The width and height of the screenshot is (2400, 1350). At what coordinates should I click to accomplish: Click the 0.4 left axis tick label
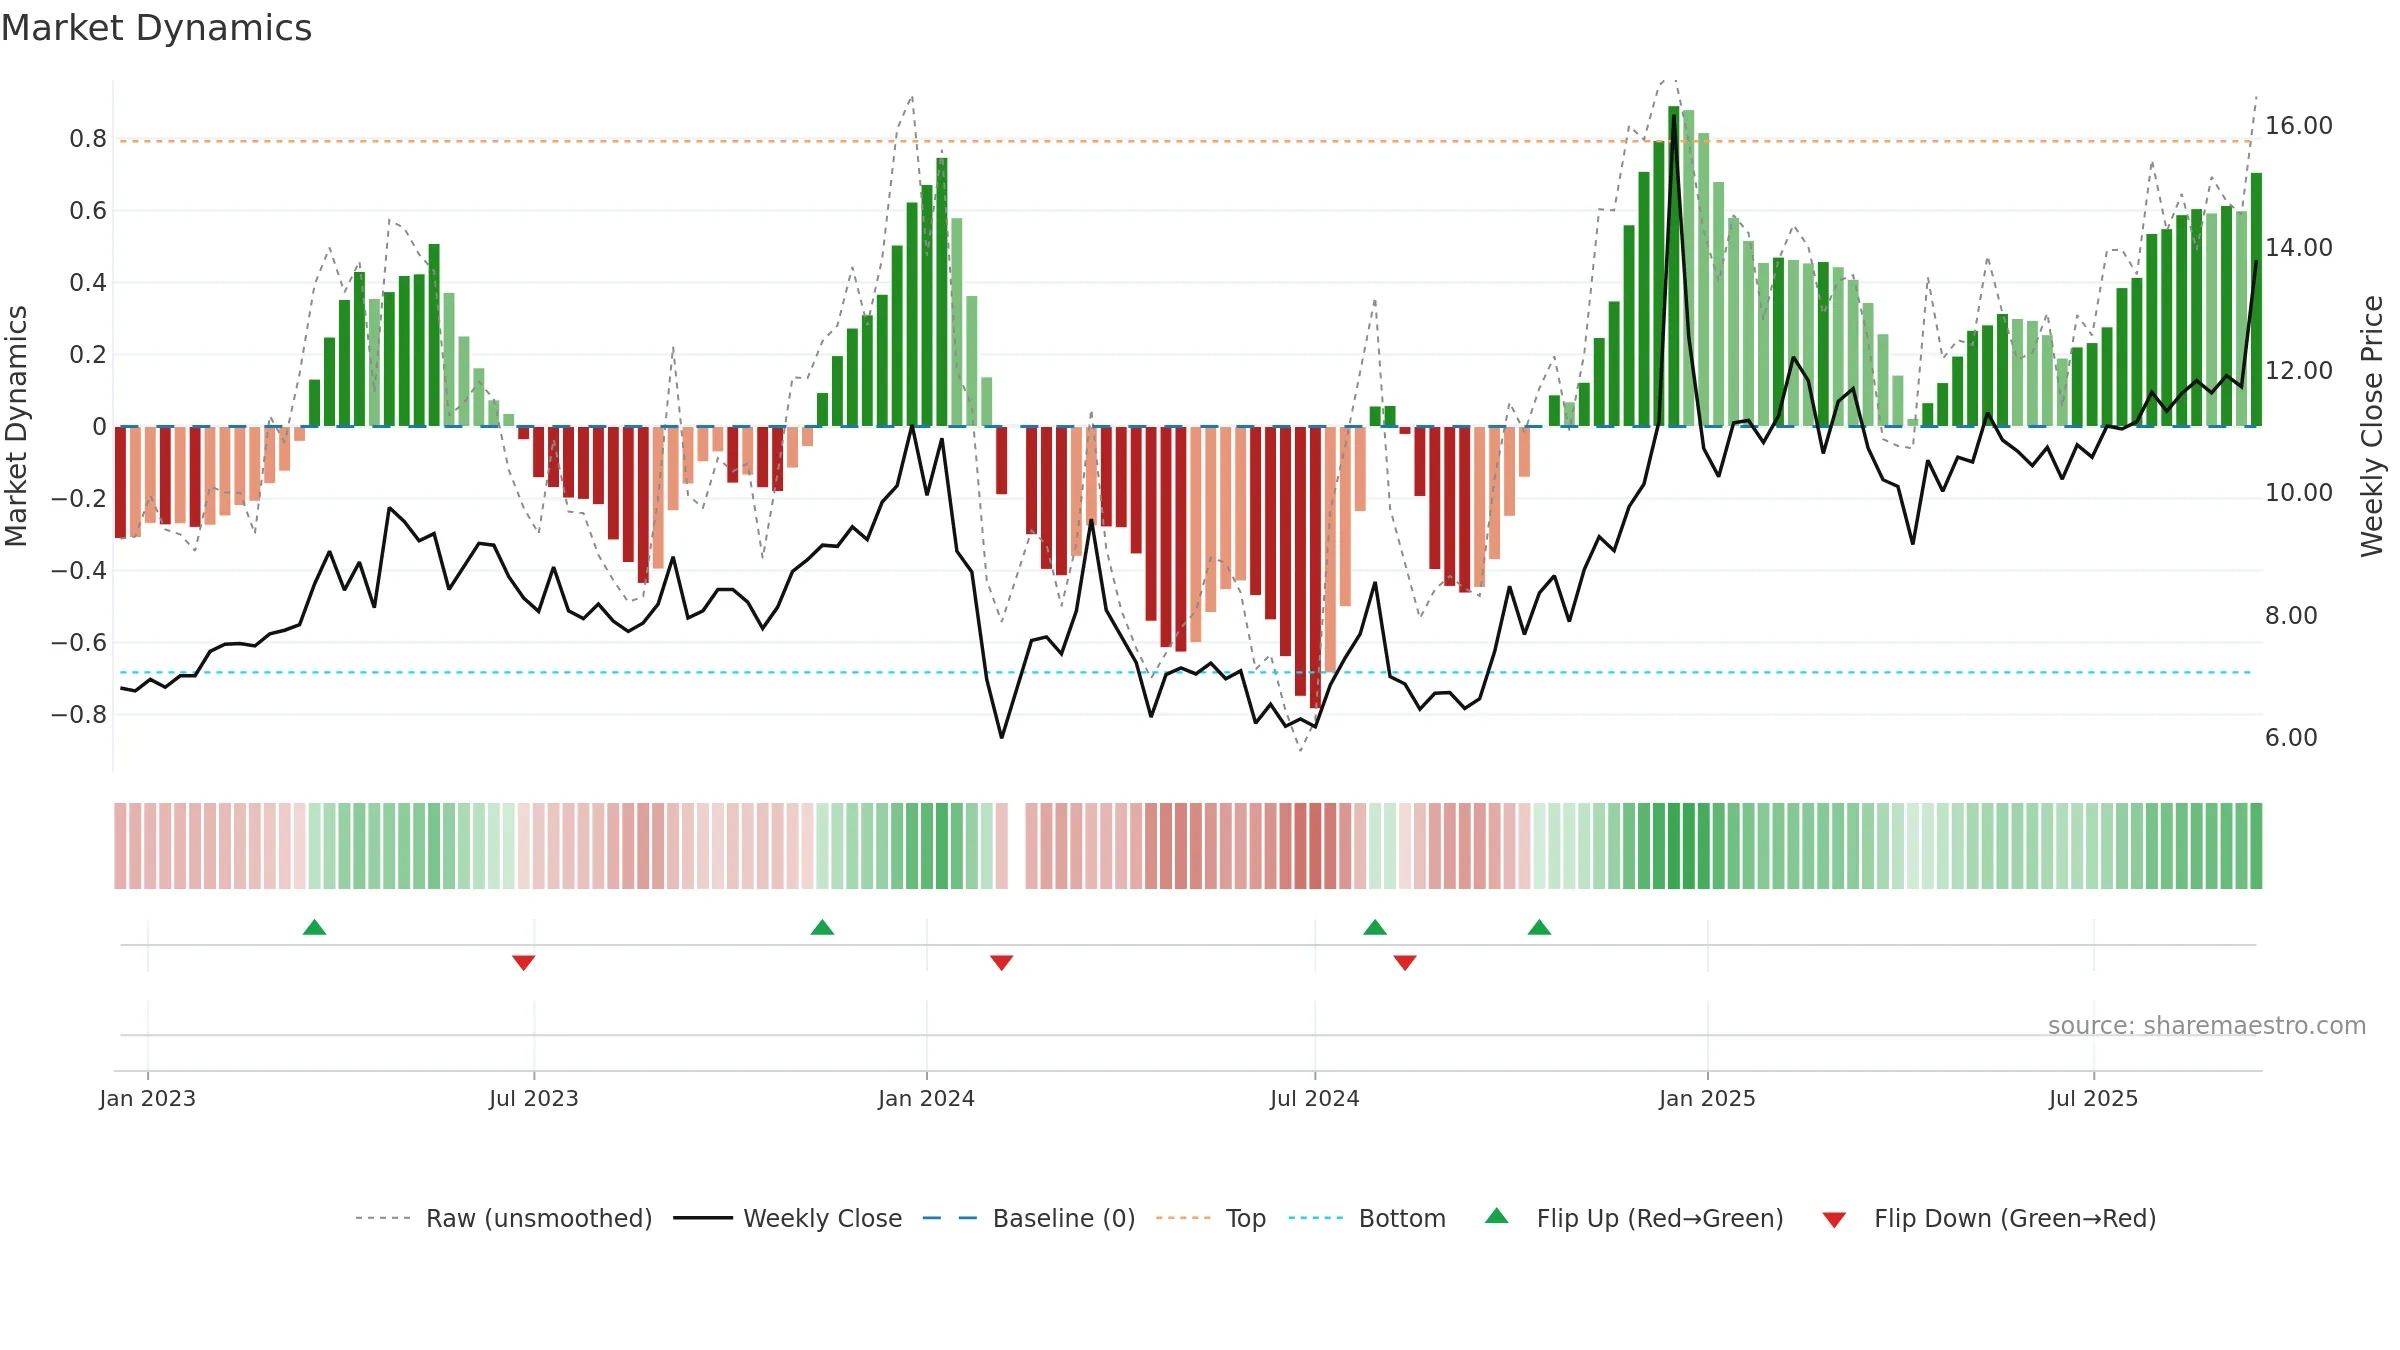click(88, 283)
